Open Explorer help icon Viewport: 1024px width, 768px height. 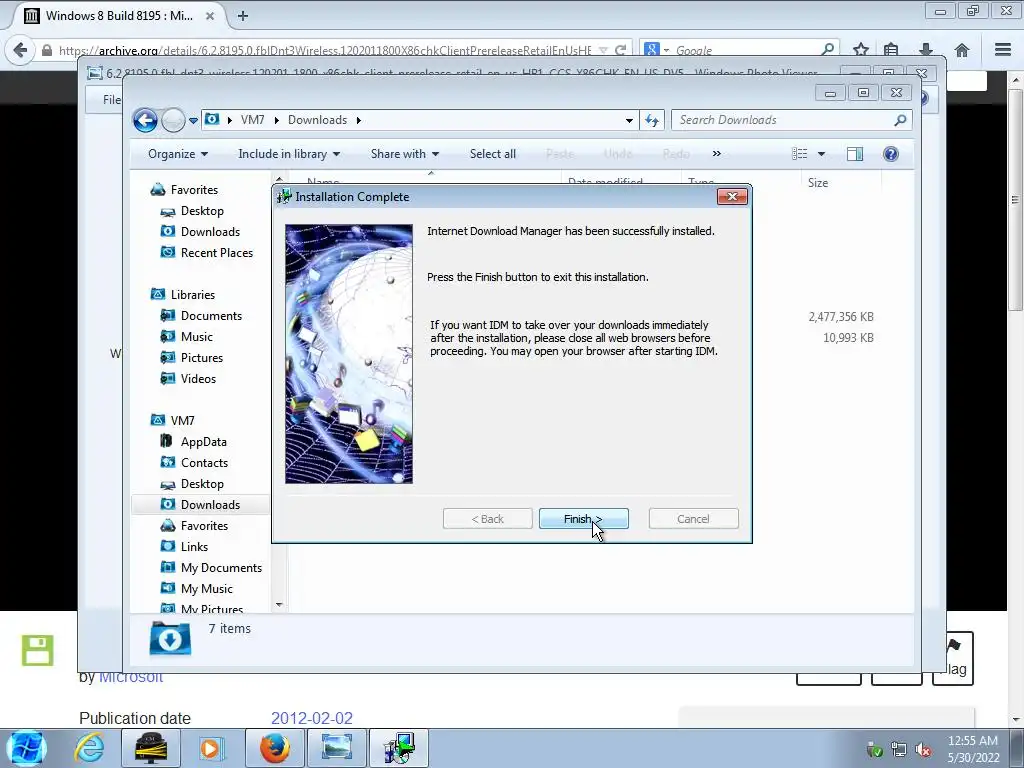(890, 154)
